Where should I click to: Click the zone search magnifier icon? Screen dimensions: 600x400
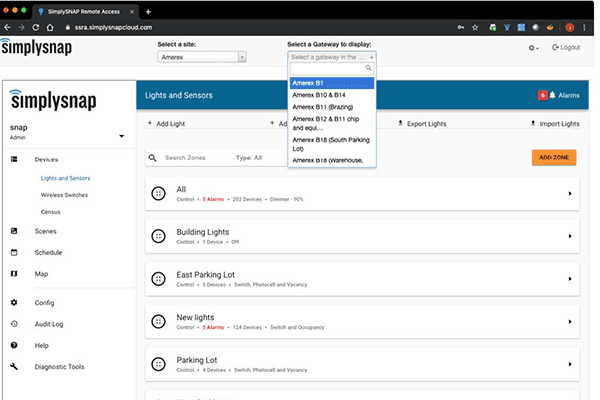pyautogui.click(x=152, y=158)
